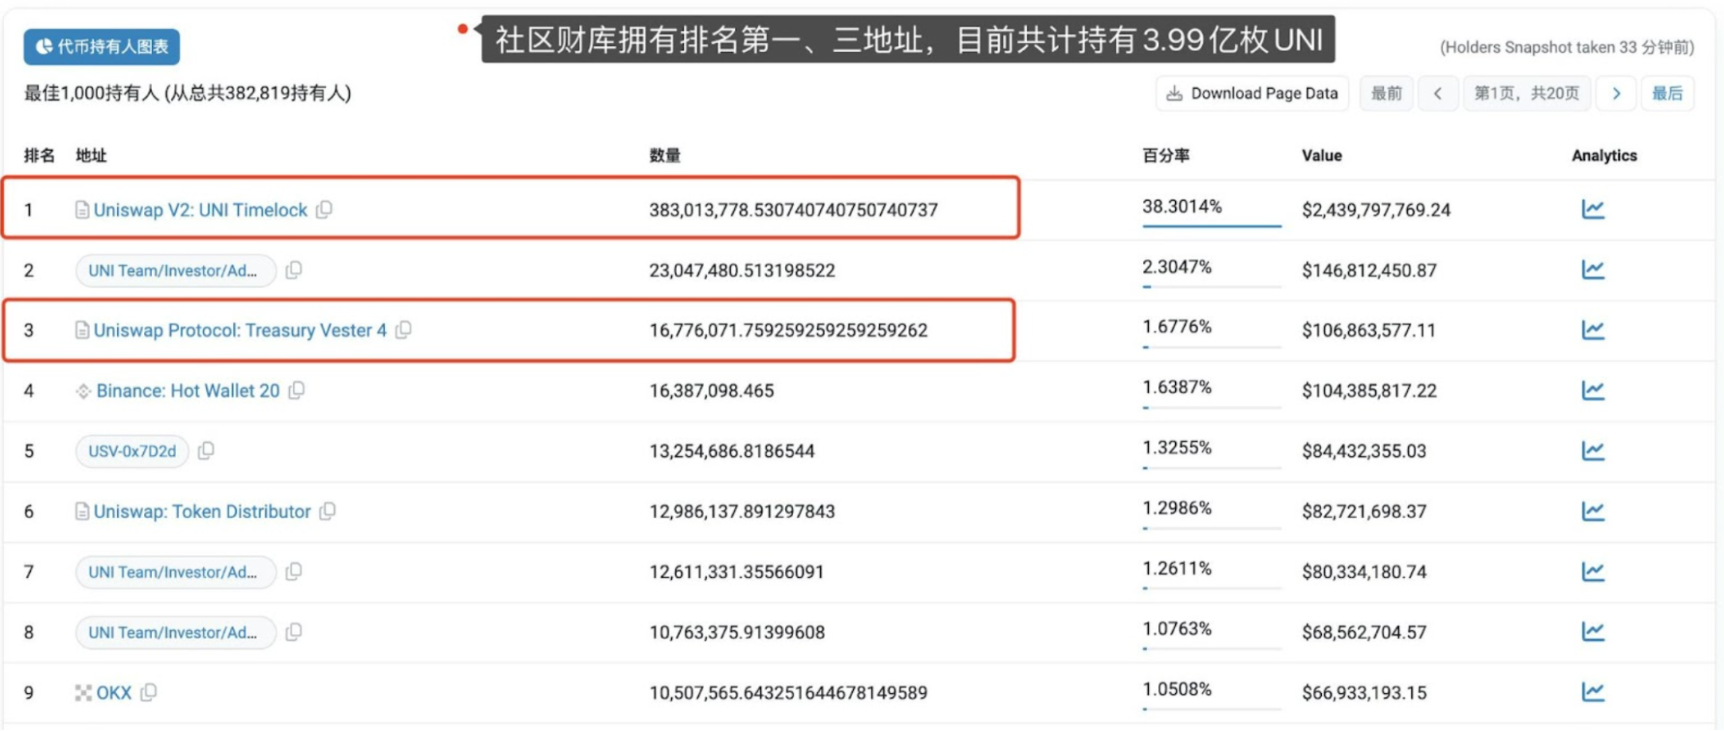View analytics for Binance Hot Wallet 20 row
The image size is (1724, 731).
coord(1593,390)
